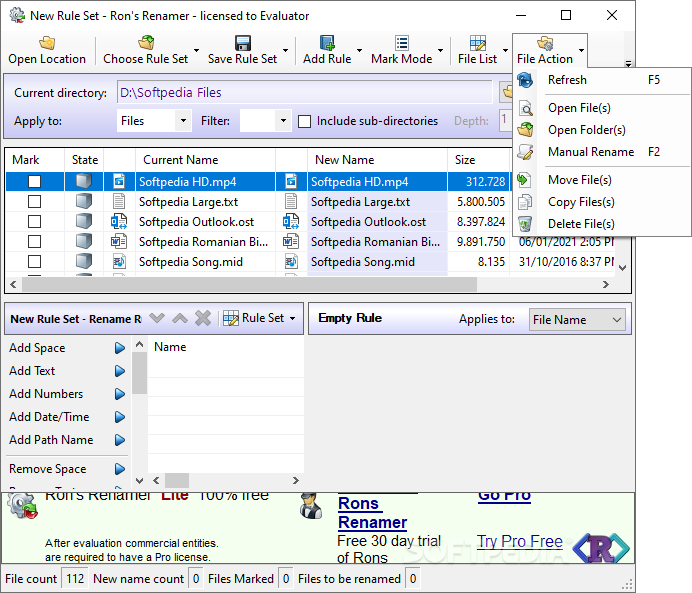692x593 pixels.
Task: Mark the Softpedia HD.mp4 checkbox
Action: pyautogui.click(x=34, y=182)
